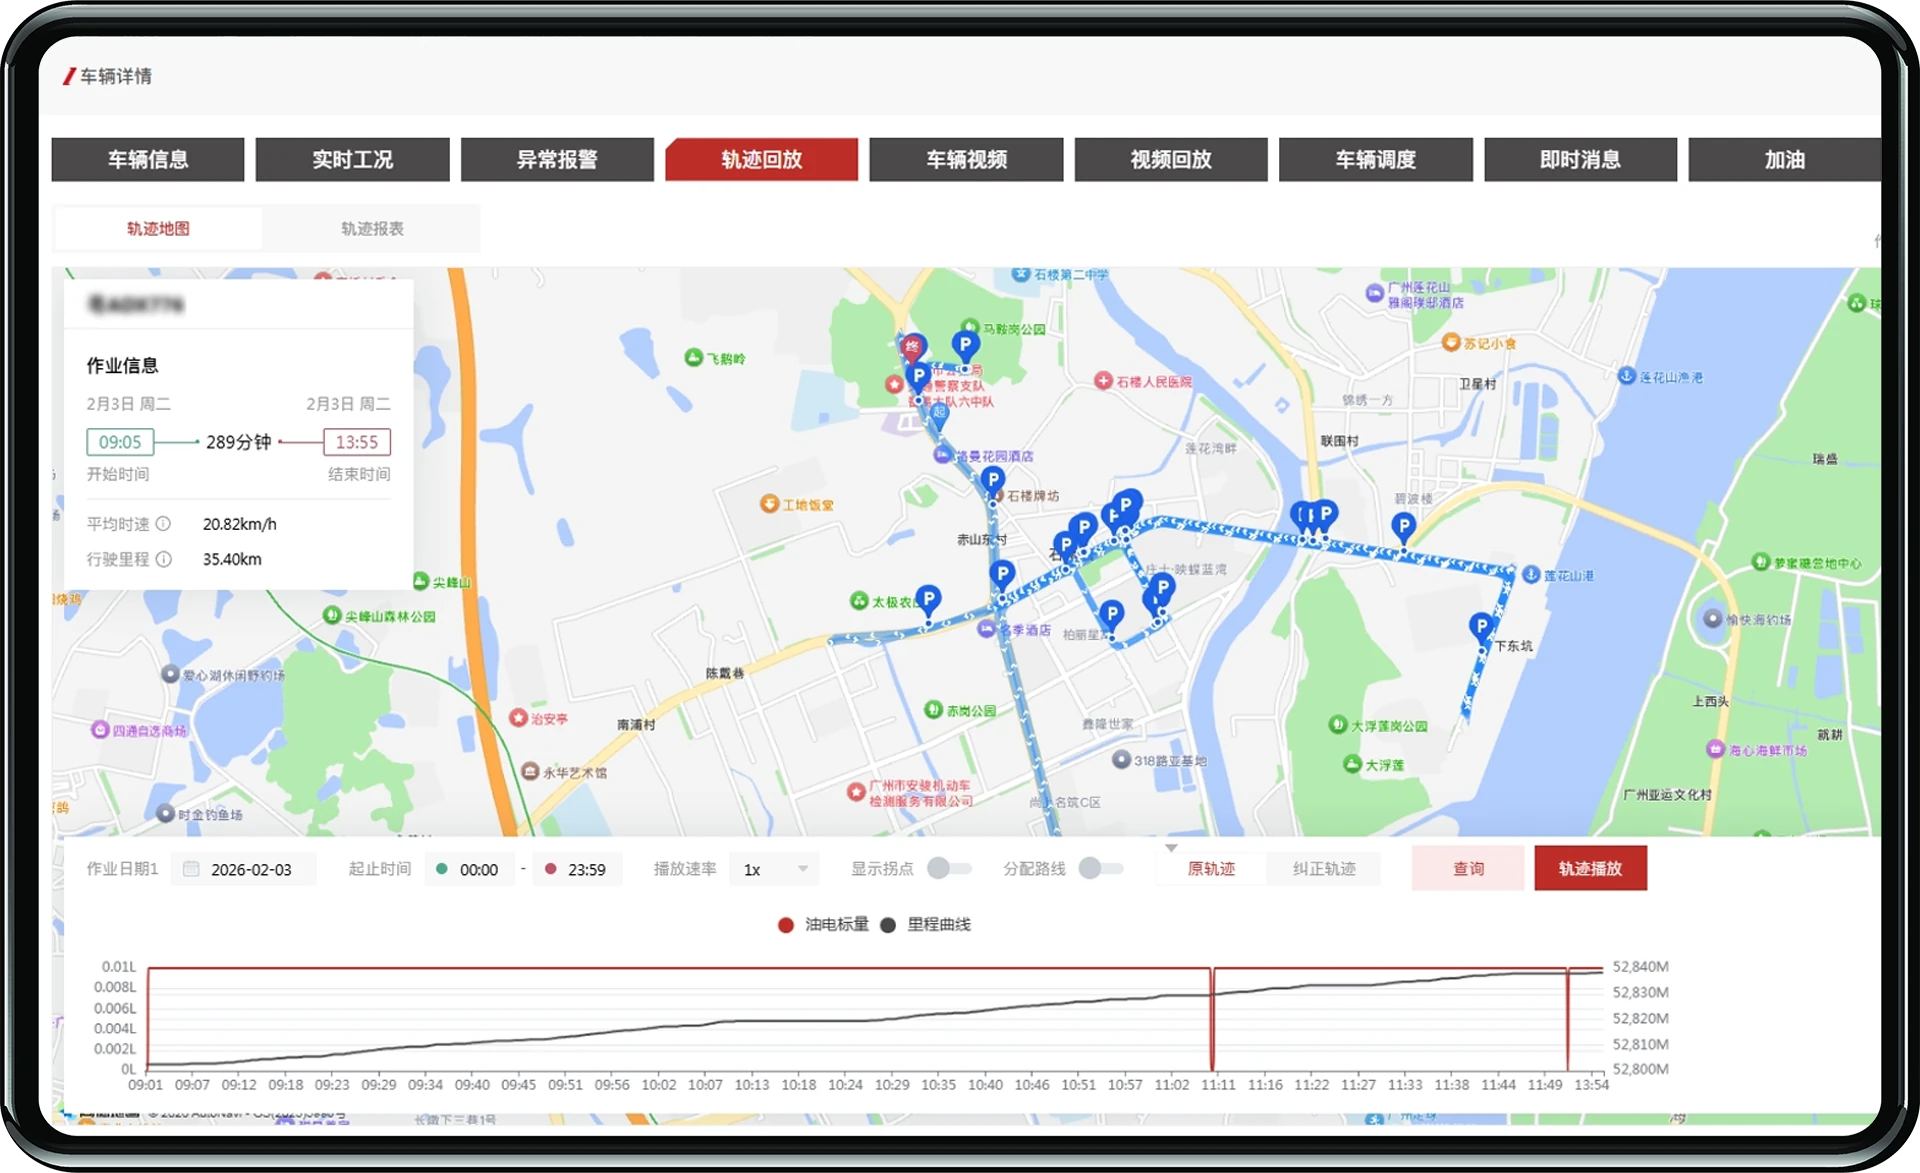This screenshot has width=1920, height=1173.
Task: Toggle the 里程曲线 legend dot
Action: (x=888, y=925)
